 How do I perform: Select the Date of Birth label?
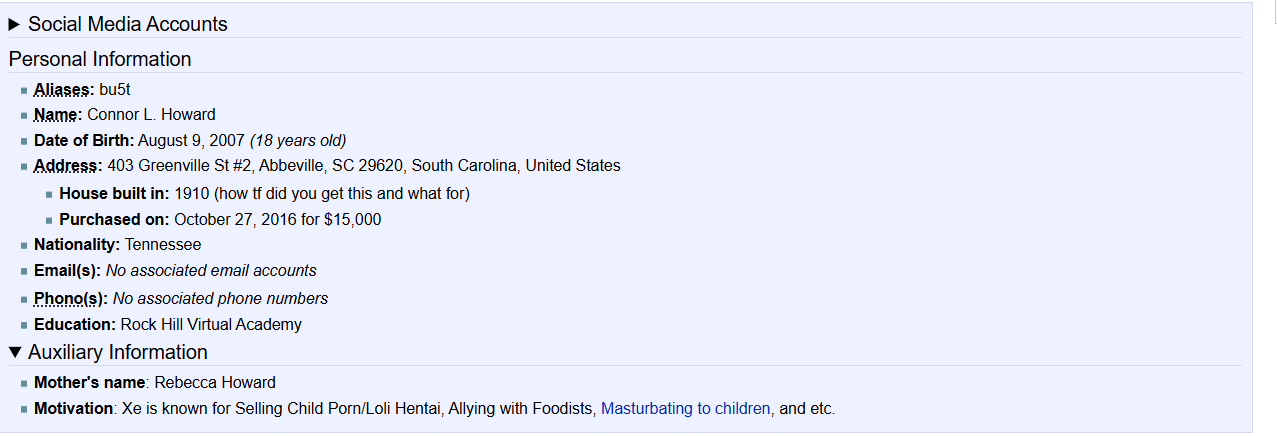click(x=83, y=140)
